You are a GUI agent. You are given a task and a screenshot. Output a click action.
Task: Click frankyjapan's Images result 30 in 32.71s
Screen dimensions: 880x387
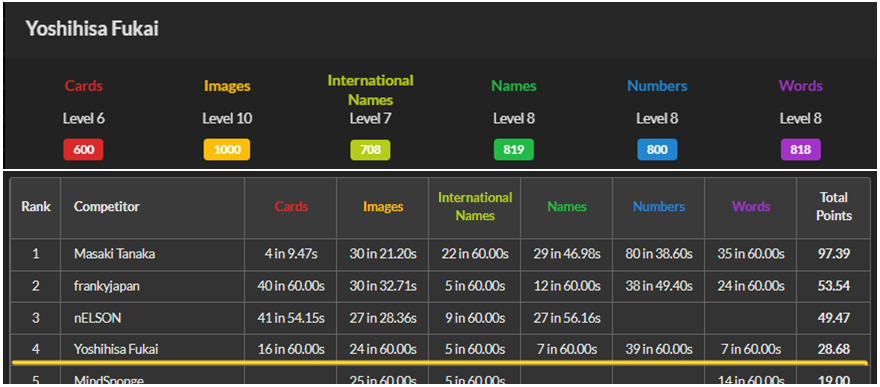click(x=383, y=286)
